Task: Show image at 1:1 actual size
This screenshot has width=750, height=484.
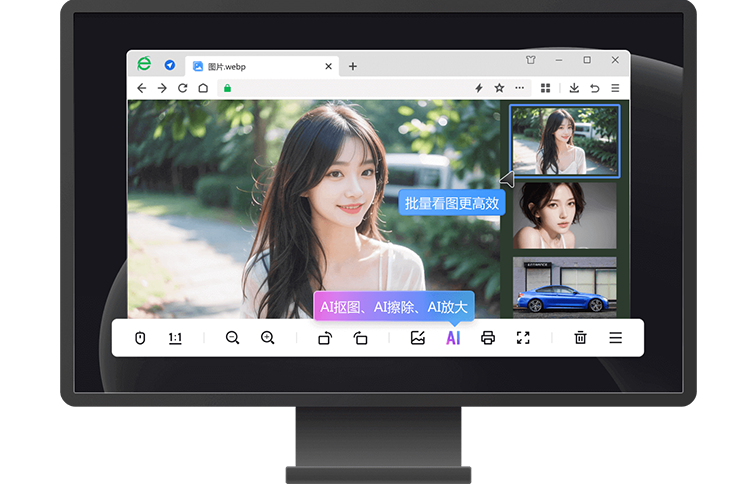Action: tap(175, 338)
